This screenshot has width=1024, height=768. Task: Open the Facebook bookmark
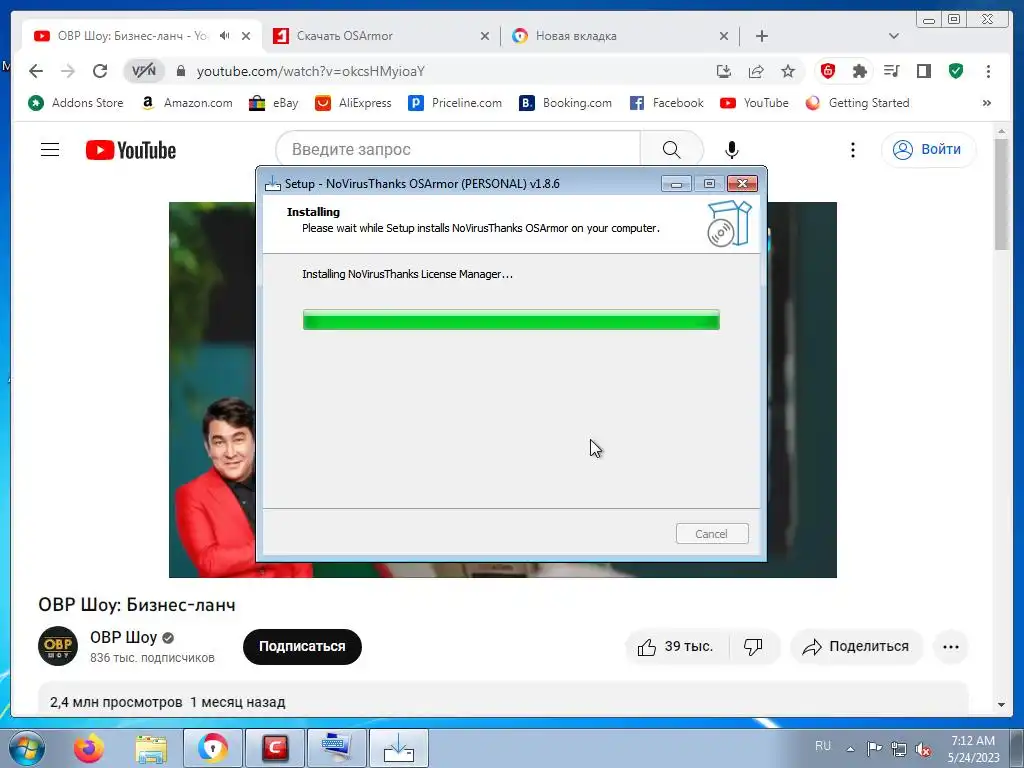pos(667,103)
